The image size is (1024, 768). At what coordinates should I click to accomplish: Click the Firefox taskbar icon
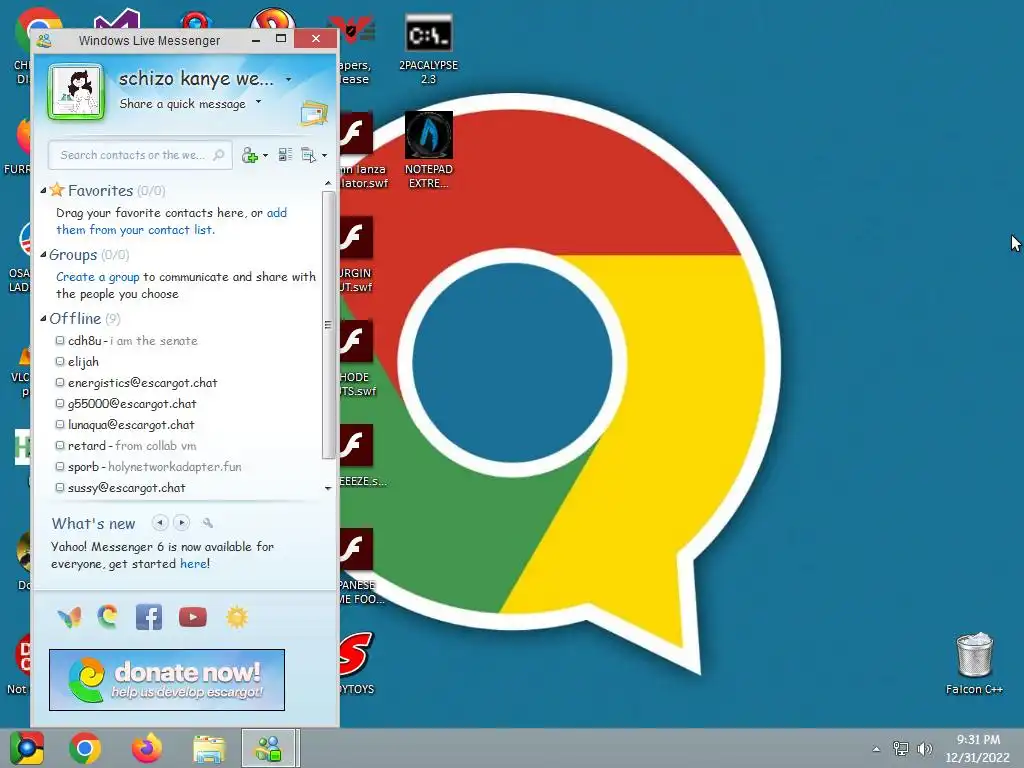point(147,748)
